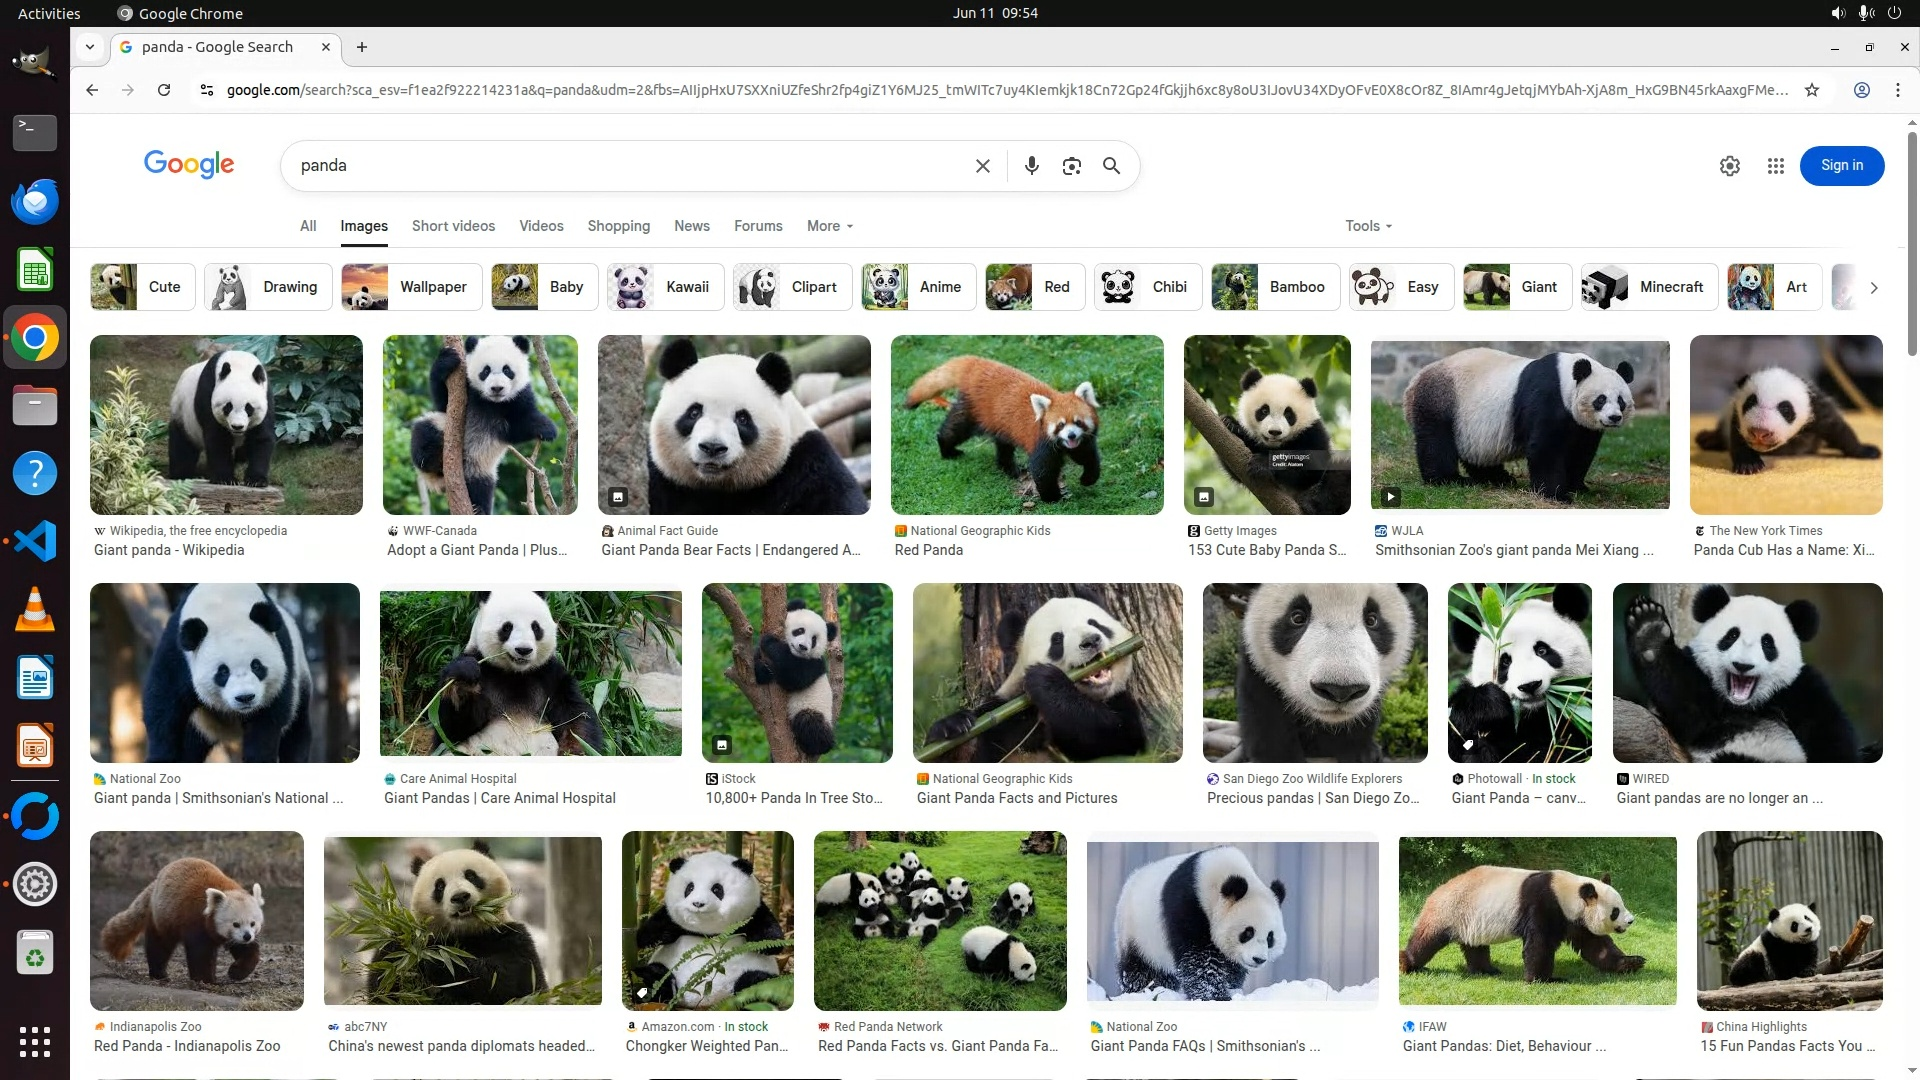Clear the search box with X icon

coord(982,166)
